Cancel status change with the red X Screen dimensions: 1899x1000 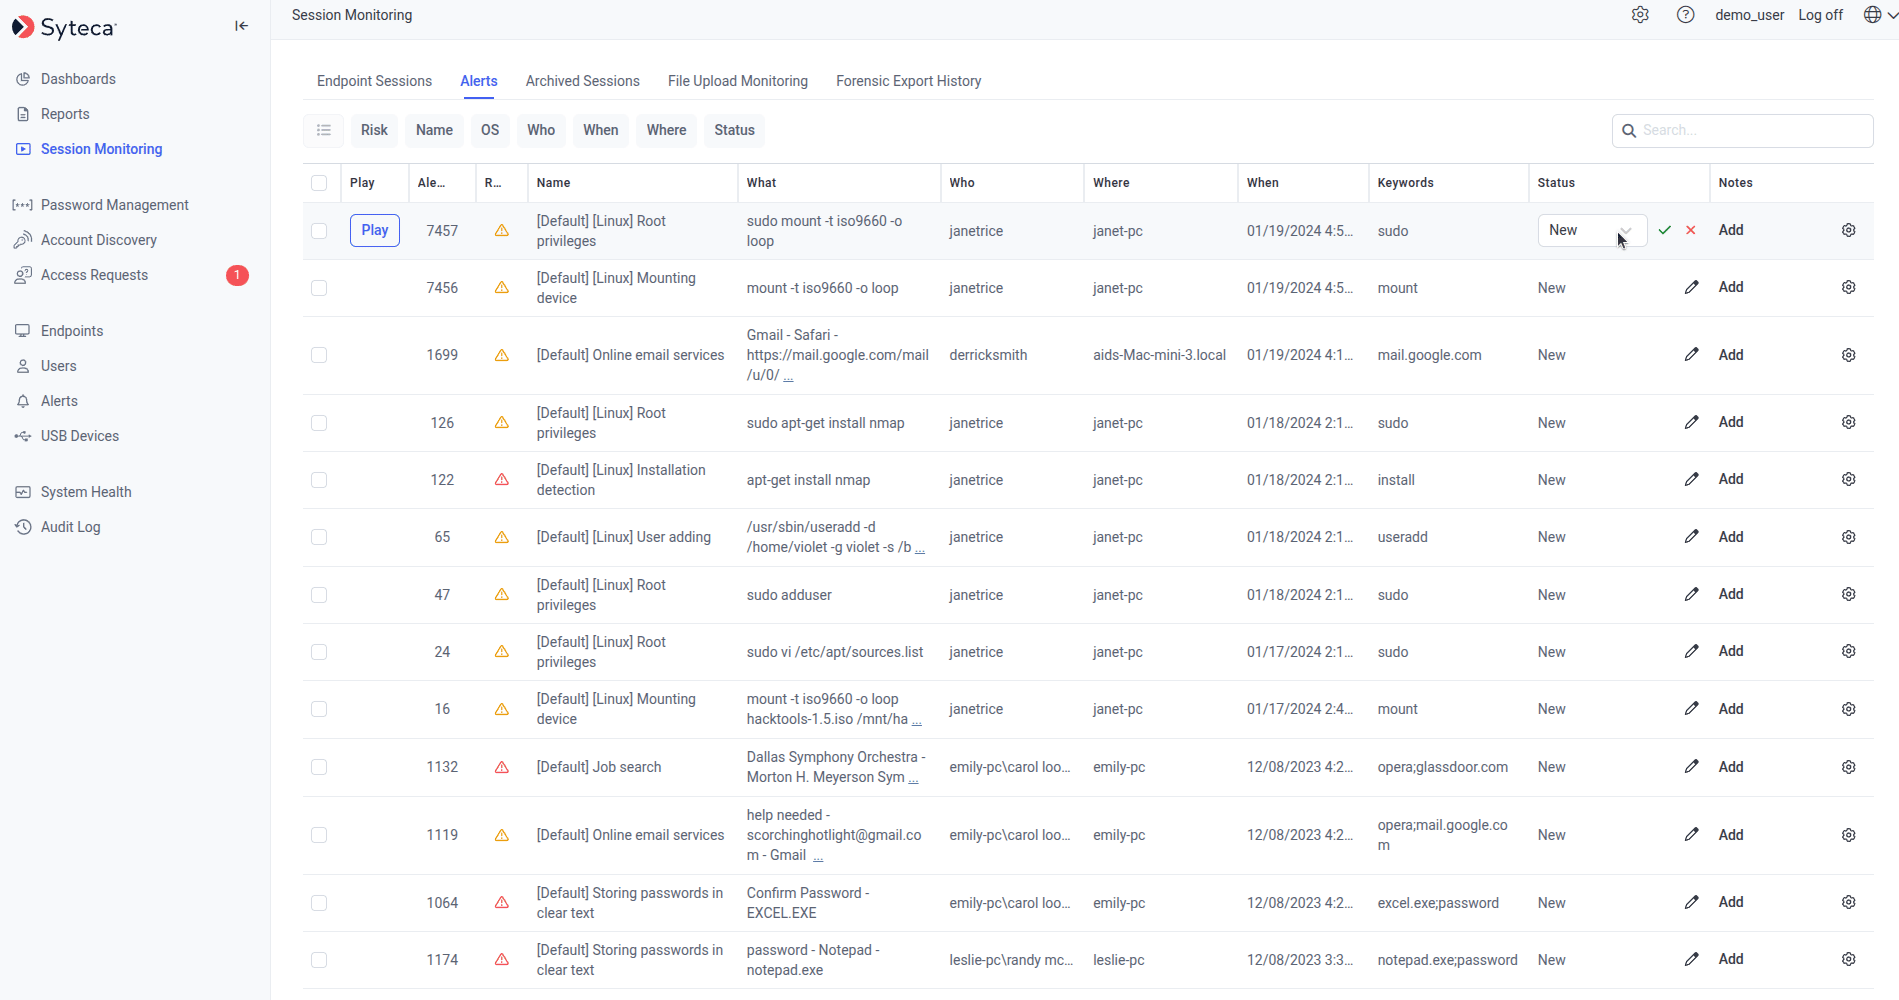tap(1691, 230)
